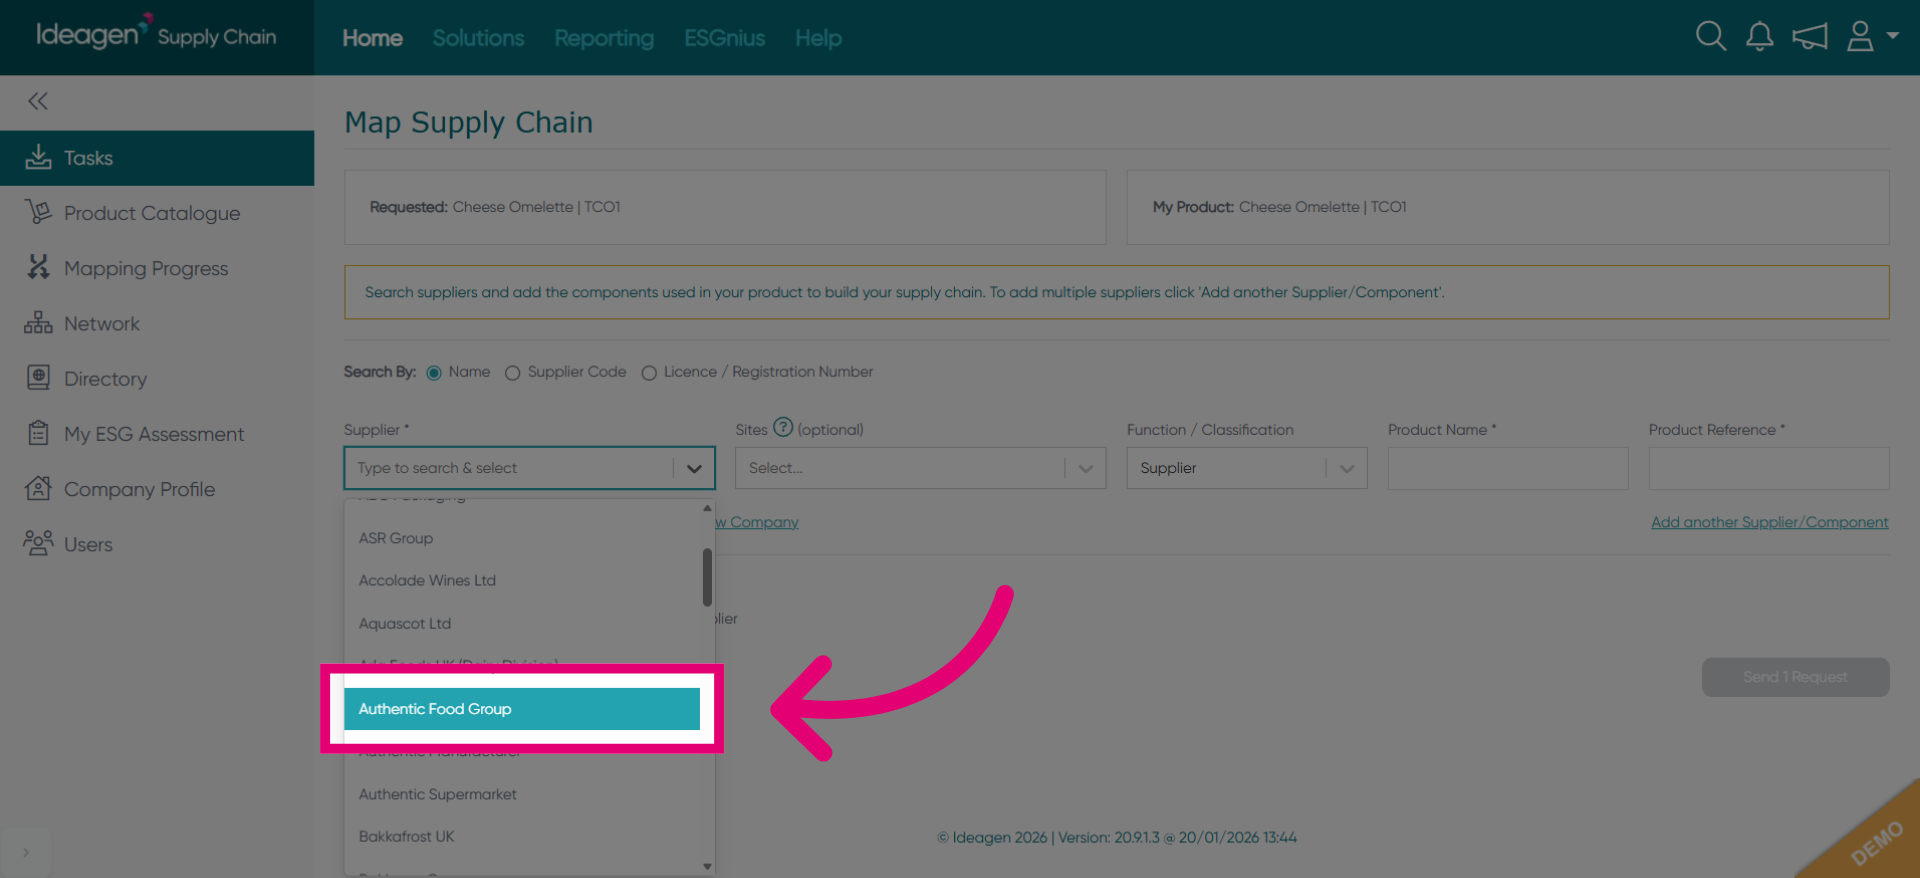The height and width of the screenshot is (878, 1920).
Task: Click the Company Profile building icon
Action: point(38,488)
